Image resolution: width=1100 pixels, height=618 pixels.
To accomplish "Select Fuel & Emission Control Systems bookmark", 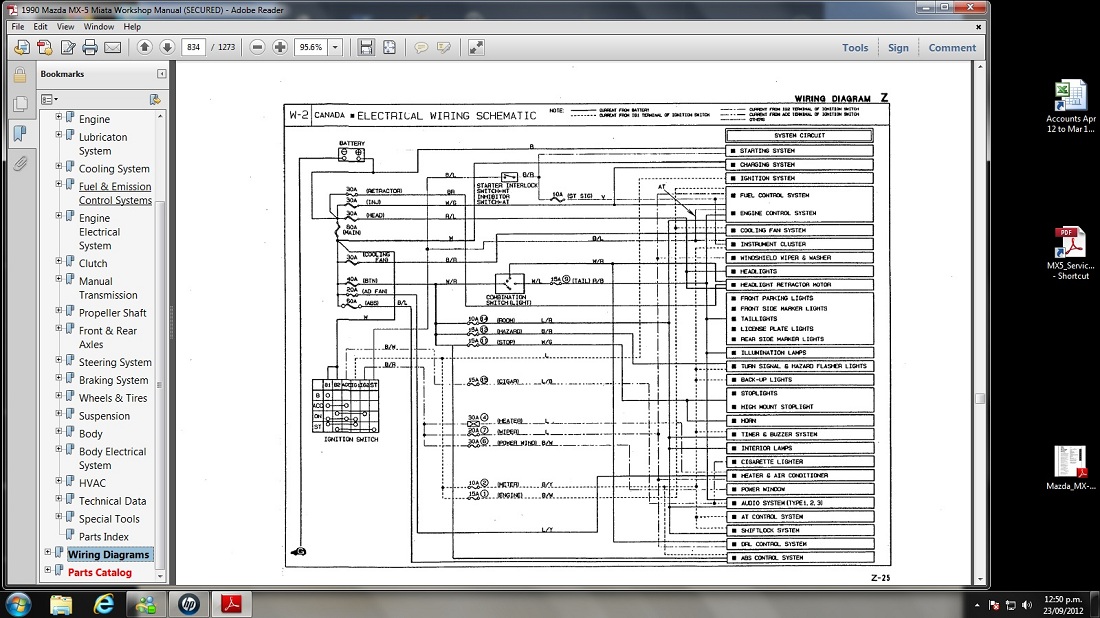I will tap(115, 193).
